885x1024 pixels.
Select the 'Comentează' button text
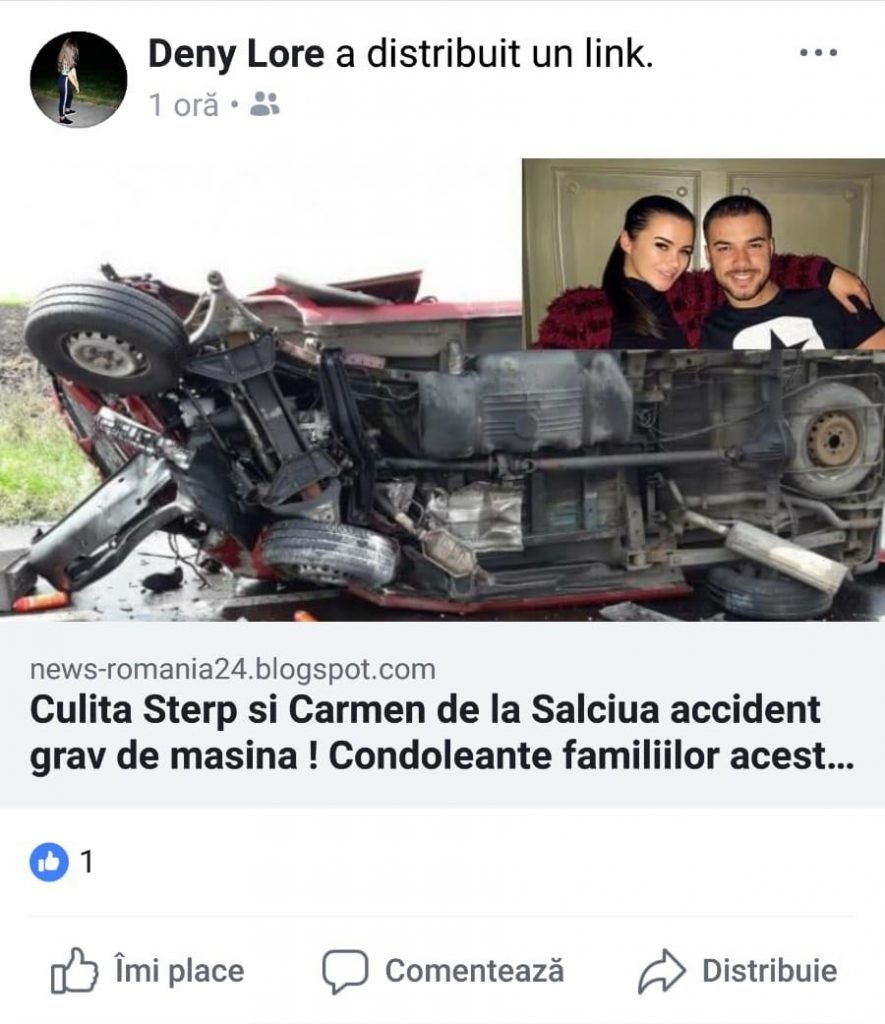click(474, 970)
